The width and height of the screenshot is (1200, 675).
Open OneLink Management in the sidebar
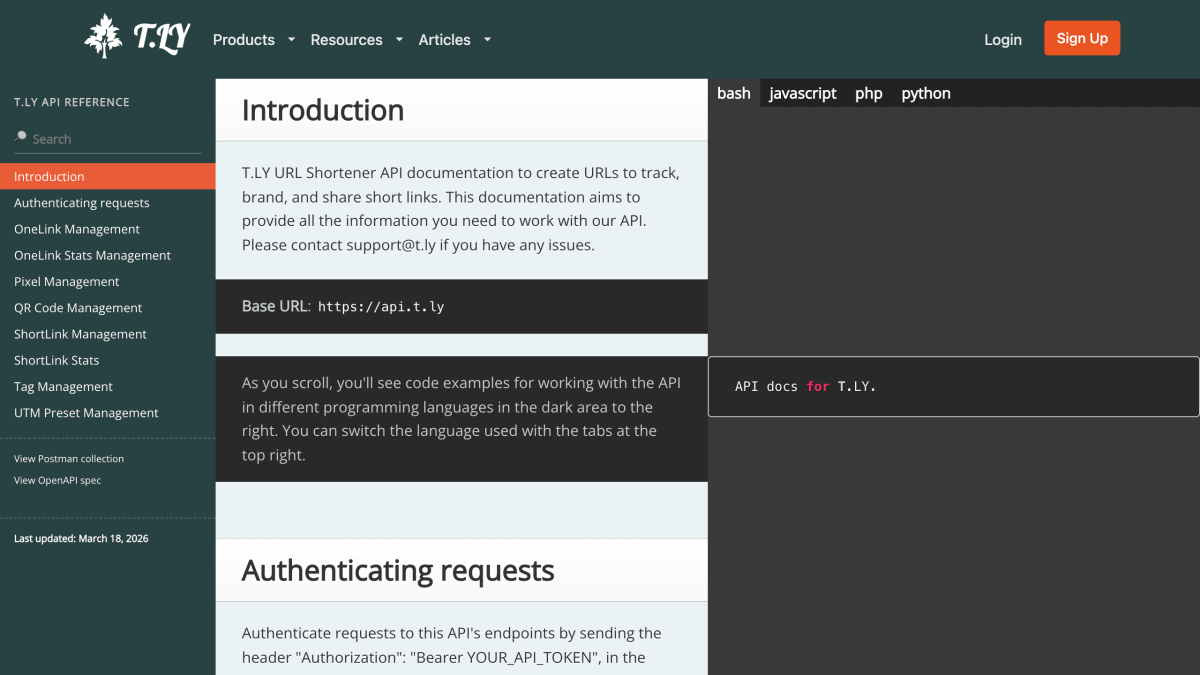coord(107,229)
